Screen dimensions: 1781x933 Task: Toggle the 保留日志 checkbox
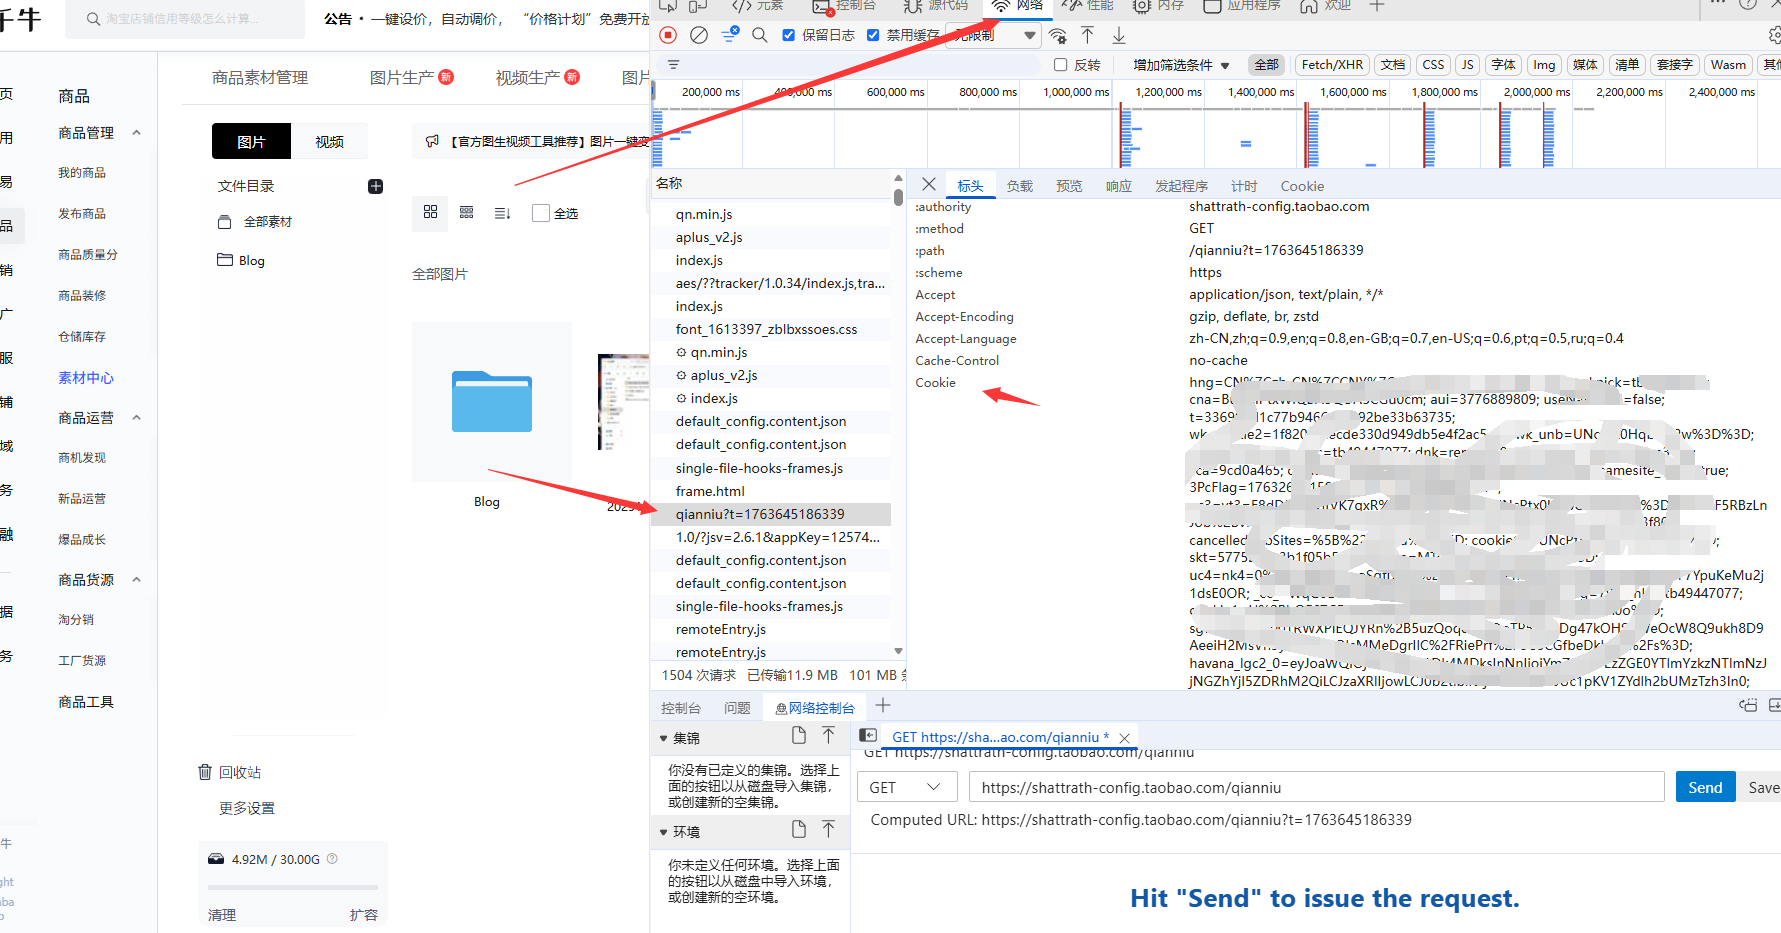point(789,35)
